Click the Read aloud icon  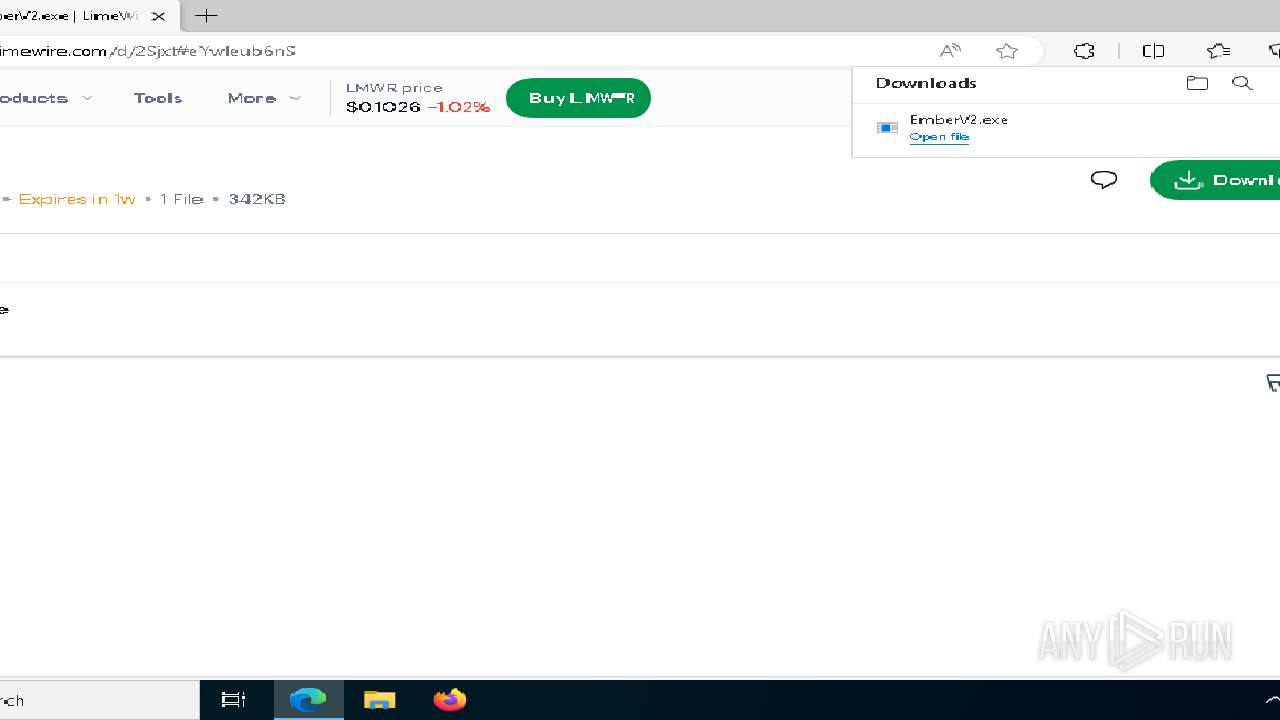point(950,51)
